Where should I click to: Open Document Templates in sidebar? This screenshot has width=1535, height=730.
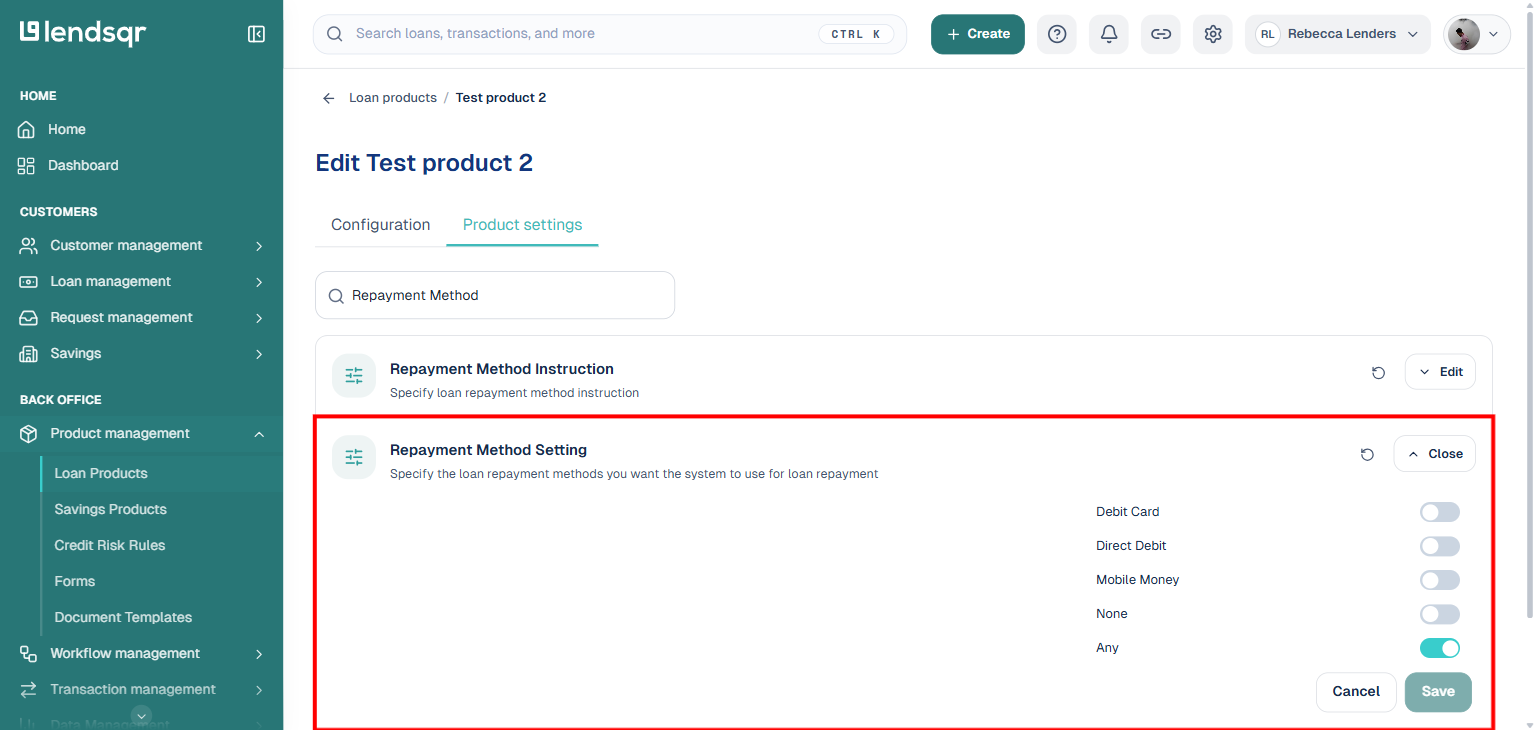point(123,617)
